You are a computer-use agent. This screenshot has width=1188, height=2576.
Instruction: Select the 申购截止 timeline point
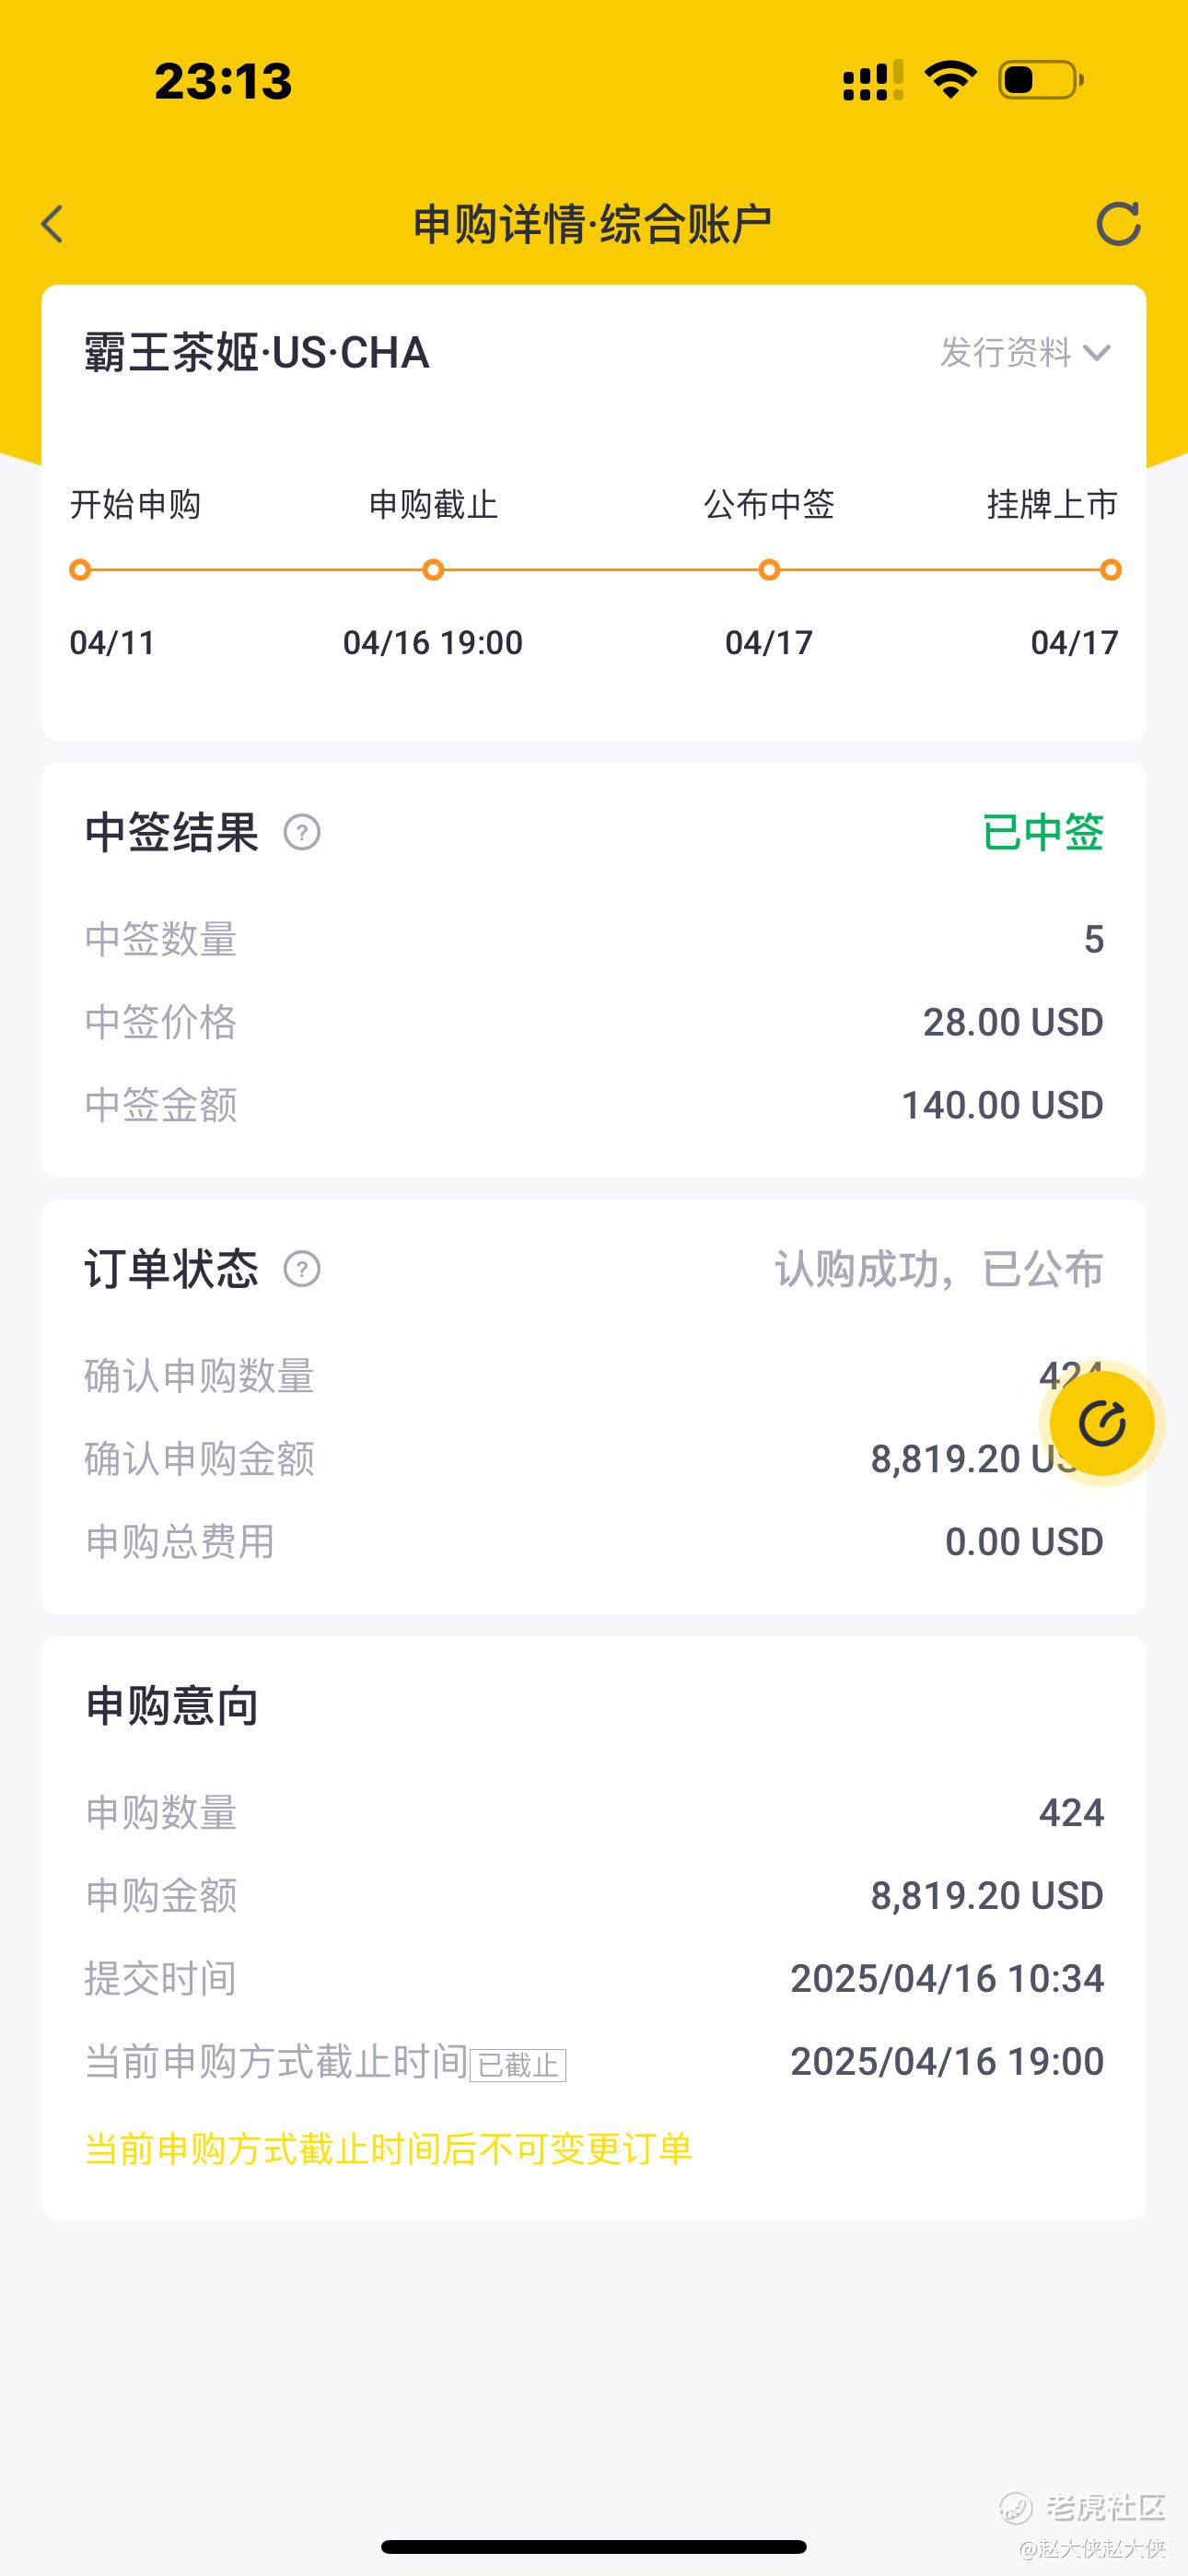[x=433, y=570]
